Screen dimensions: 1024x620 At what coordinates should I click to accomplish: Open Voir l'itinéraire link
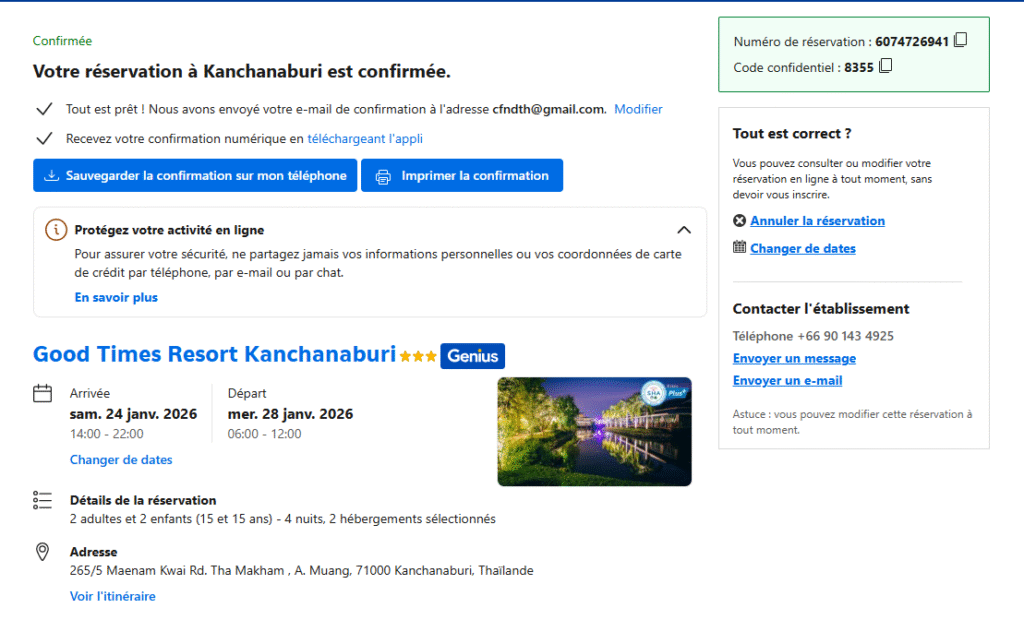(112, 596)
